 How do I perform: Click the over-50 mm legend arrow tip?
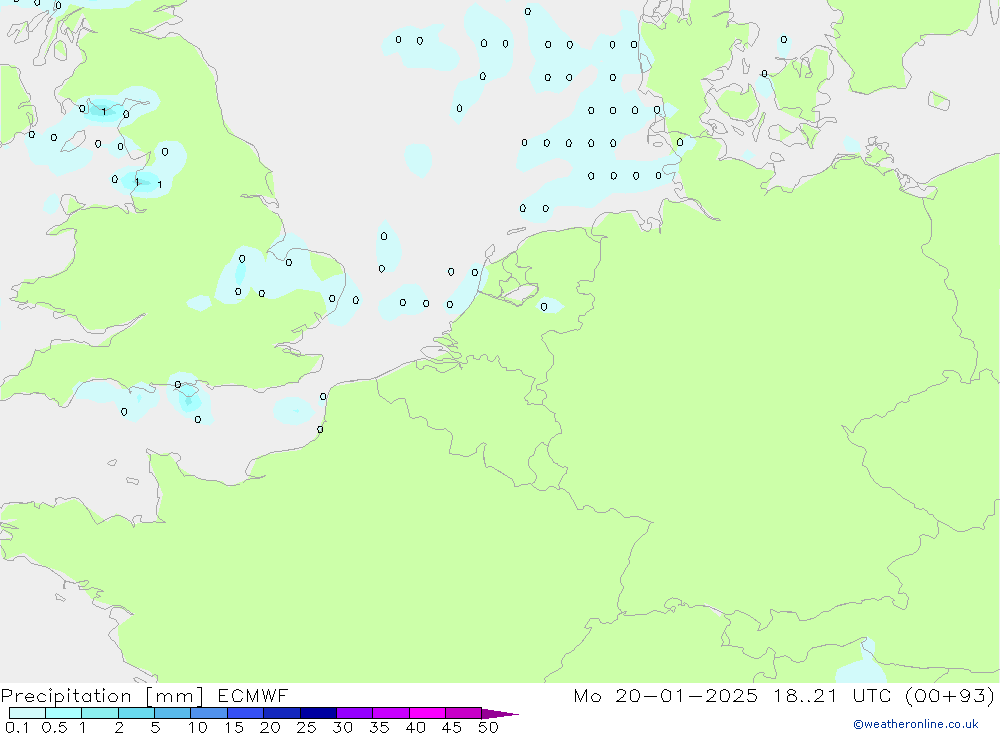[x=500, y=713]
